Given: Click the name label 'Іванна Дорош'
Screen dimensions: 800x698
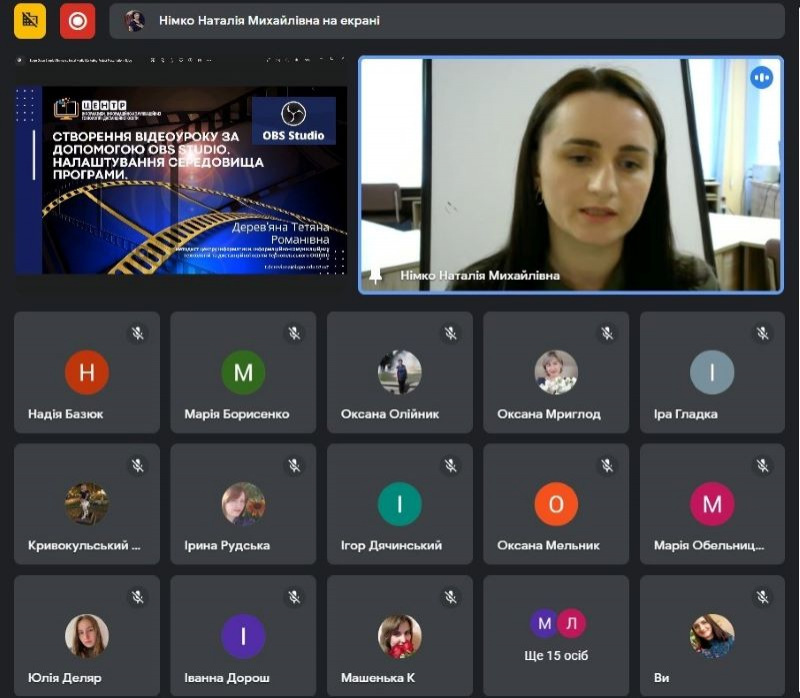Looking at the screenshot, I should coord(227,678).
